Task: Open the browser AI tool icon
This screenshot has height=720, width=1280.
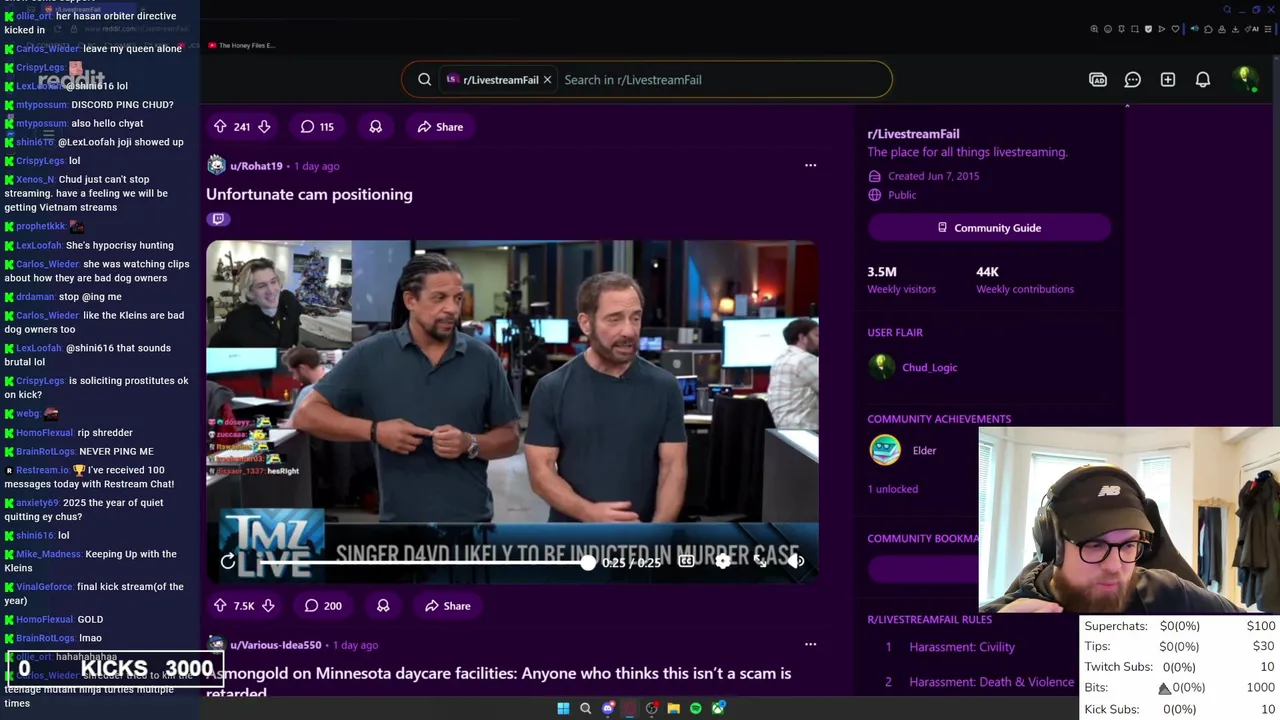Action: pos(1253,29)
